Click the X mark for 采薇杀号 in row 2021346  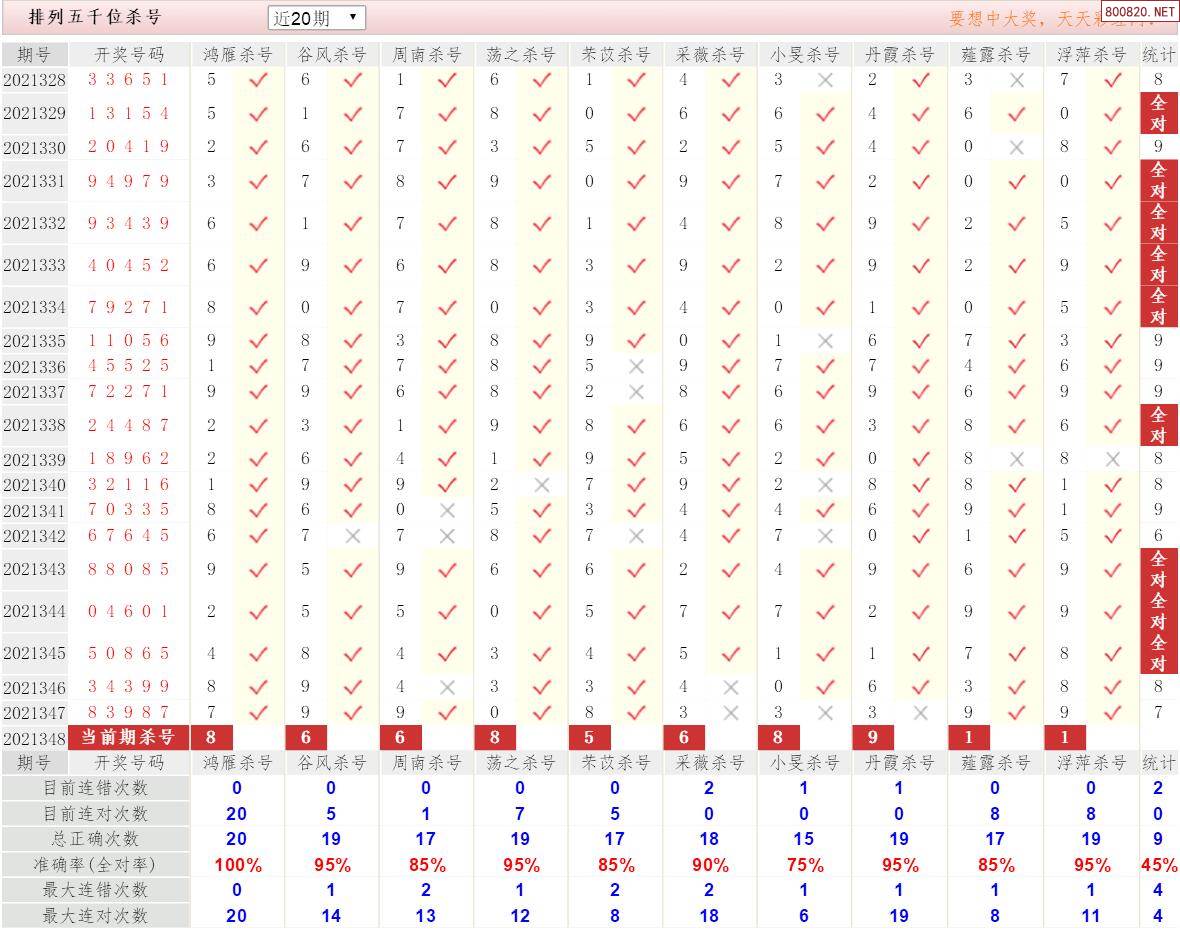coord(731,687)
